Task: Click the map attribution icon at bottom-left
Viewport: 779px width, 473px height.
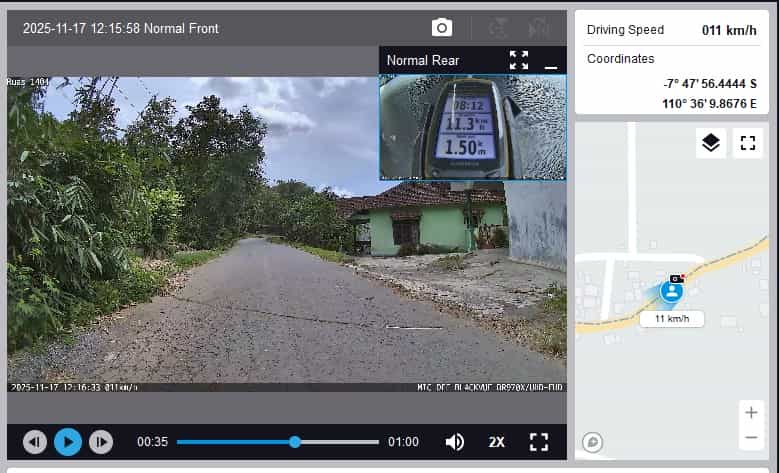Action: click(592, 442)
